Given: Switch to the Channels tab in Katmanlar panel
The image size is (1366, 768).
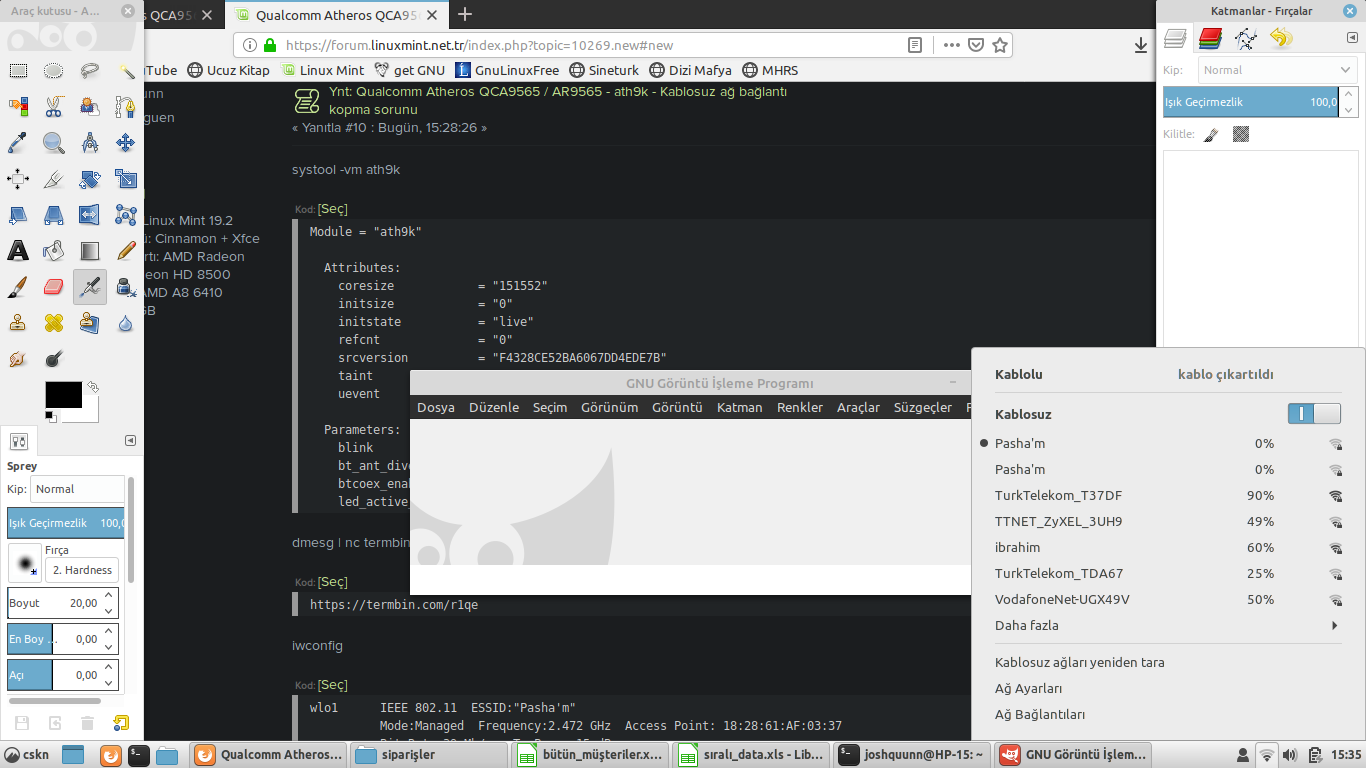Looking at the screenshot, I should point(1210,39).
